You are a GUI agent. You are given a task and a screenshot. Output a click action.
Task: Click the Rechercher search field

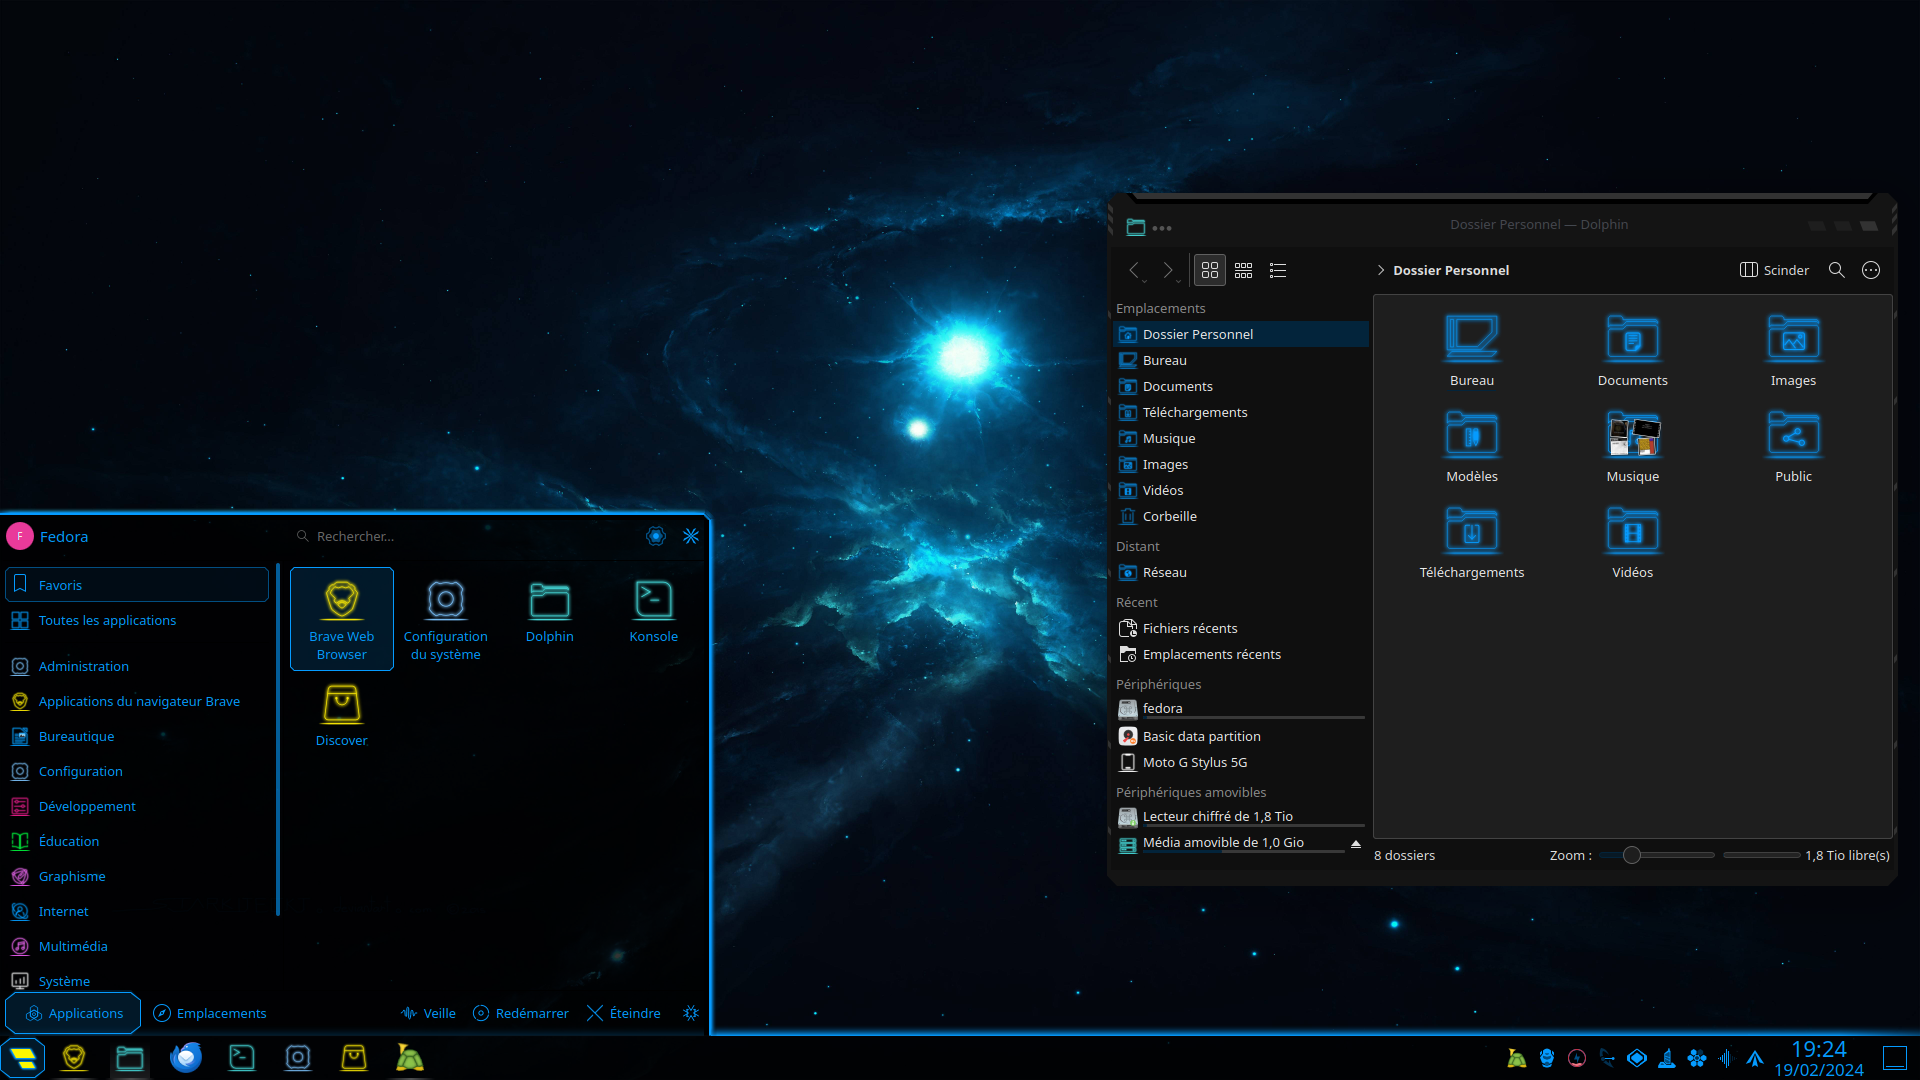[400, 536]
